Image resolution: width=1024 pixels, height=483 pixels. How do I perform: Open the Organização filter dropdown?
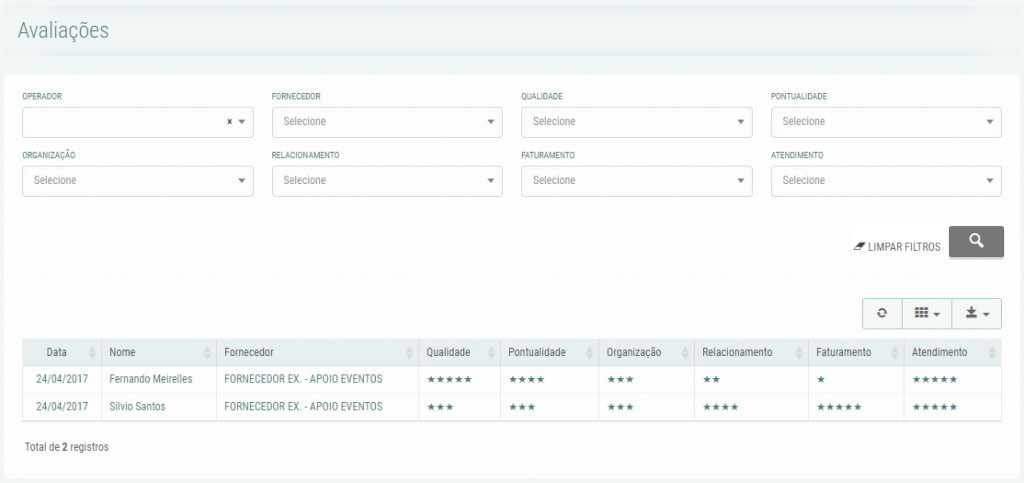pos(138,181)
